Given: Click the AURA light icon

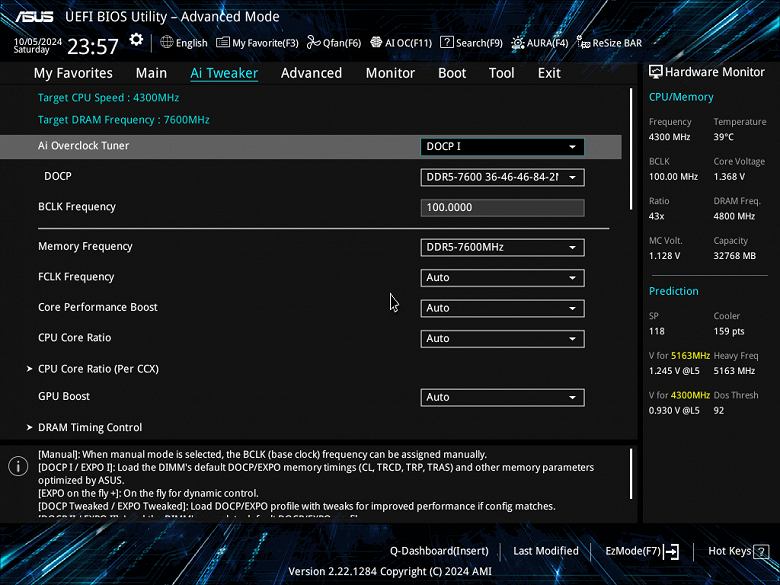Looking at the screenshot, I should (518, 43).
